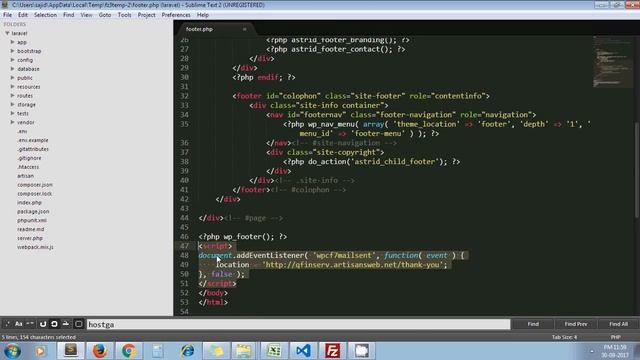Open the Edit menu
The image size is (640, 360).
23,15
